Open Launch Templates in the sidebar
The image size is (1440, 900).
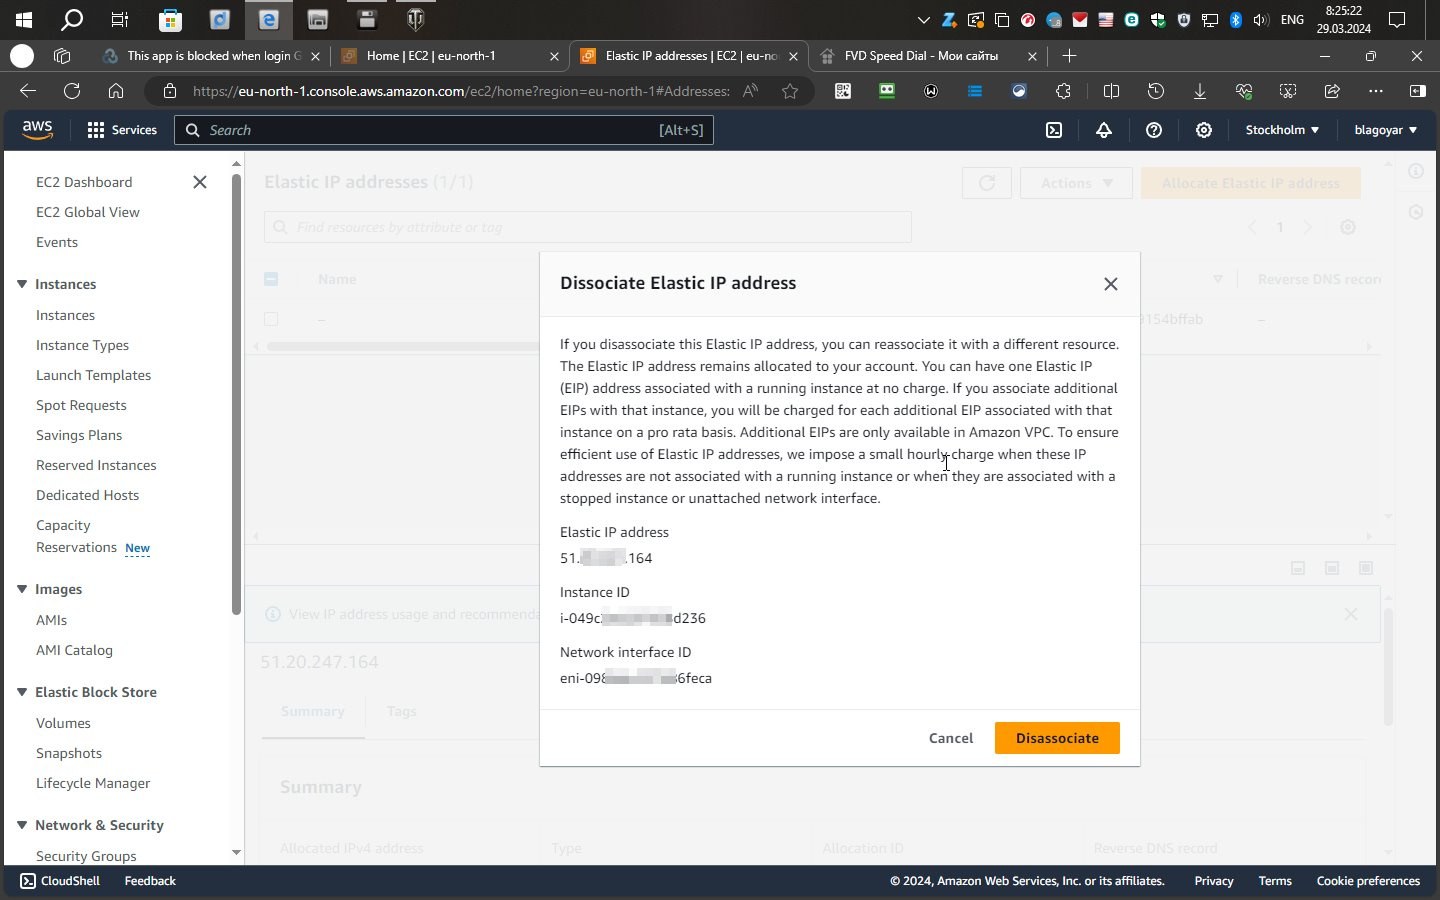tap(94, 375)
